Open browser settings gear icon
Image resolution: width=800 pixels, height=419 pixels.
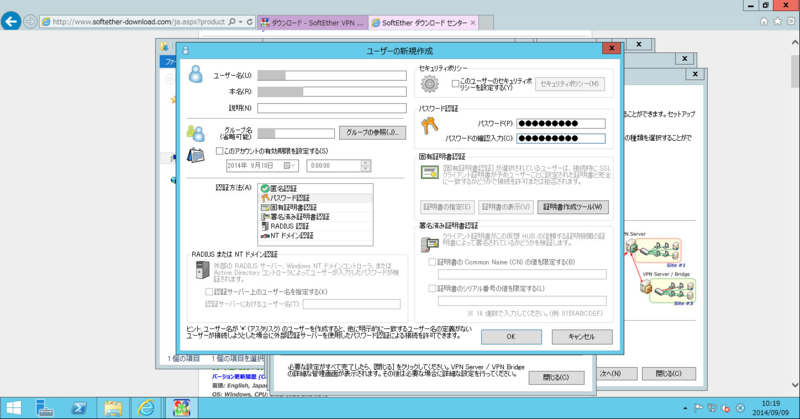tap(791, 21)
